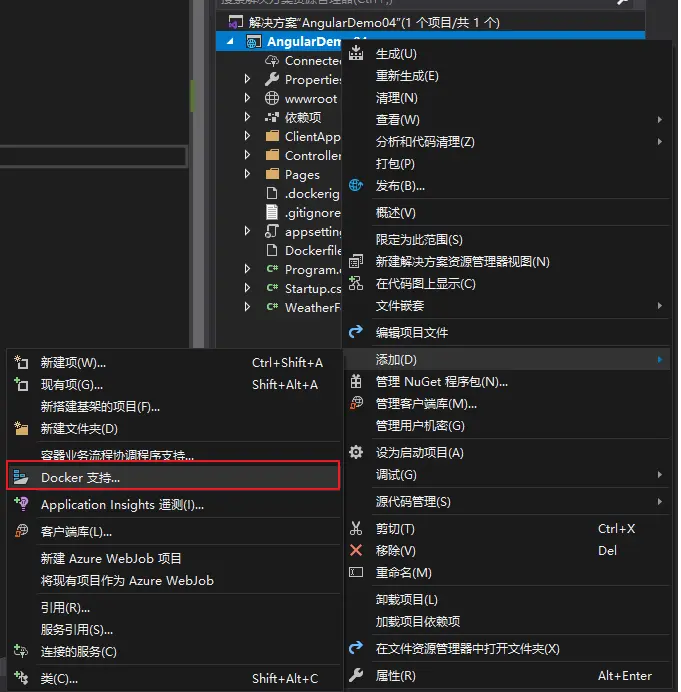Viewport: 681px width, 692px height.
Task: Expand the Program.cs node
Action: pyautogui.click(x=247, y=269)
